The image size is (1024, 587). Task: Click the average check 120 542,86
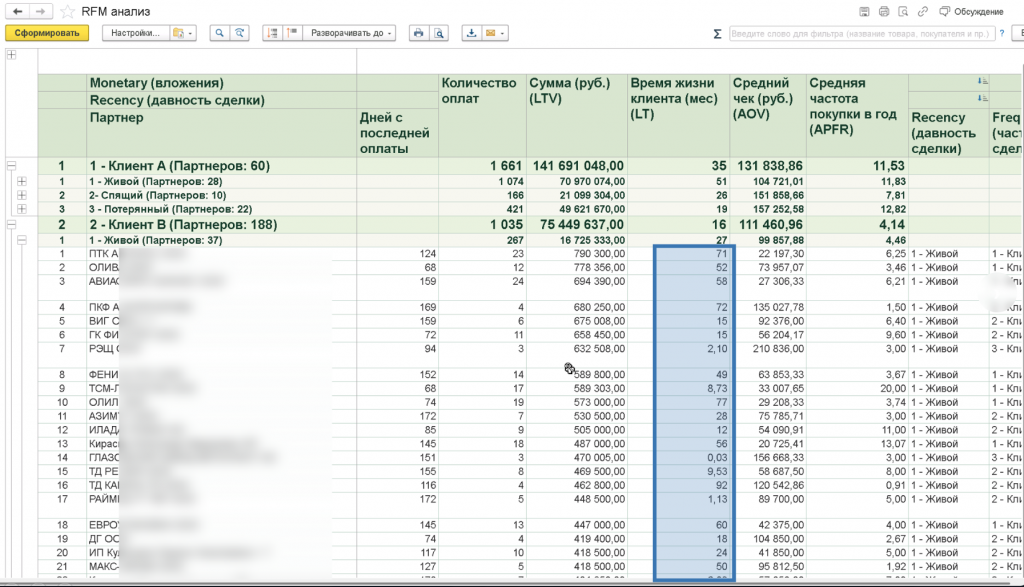click(x=778, y=485)
